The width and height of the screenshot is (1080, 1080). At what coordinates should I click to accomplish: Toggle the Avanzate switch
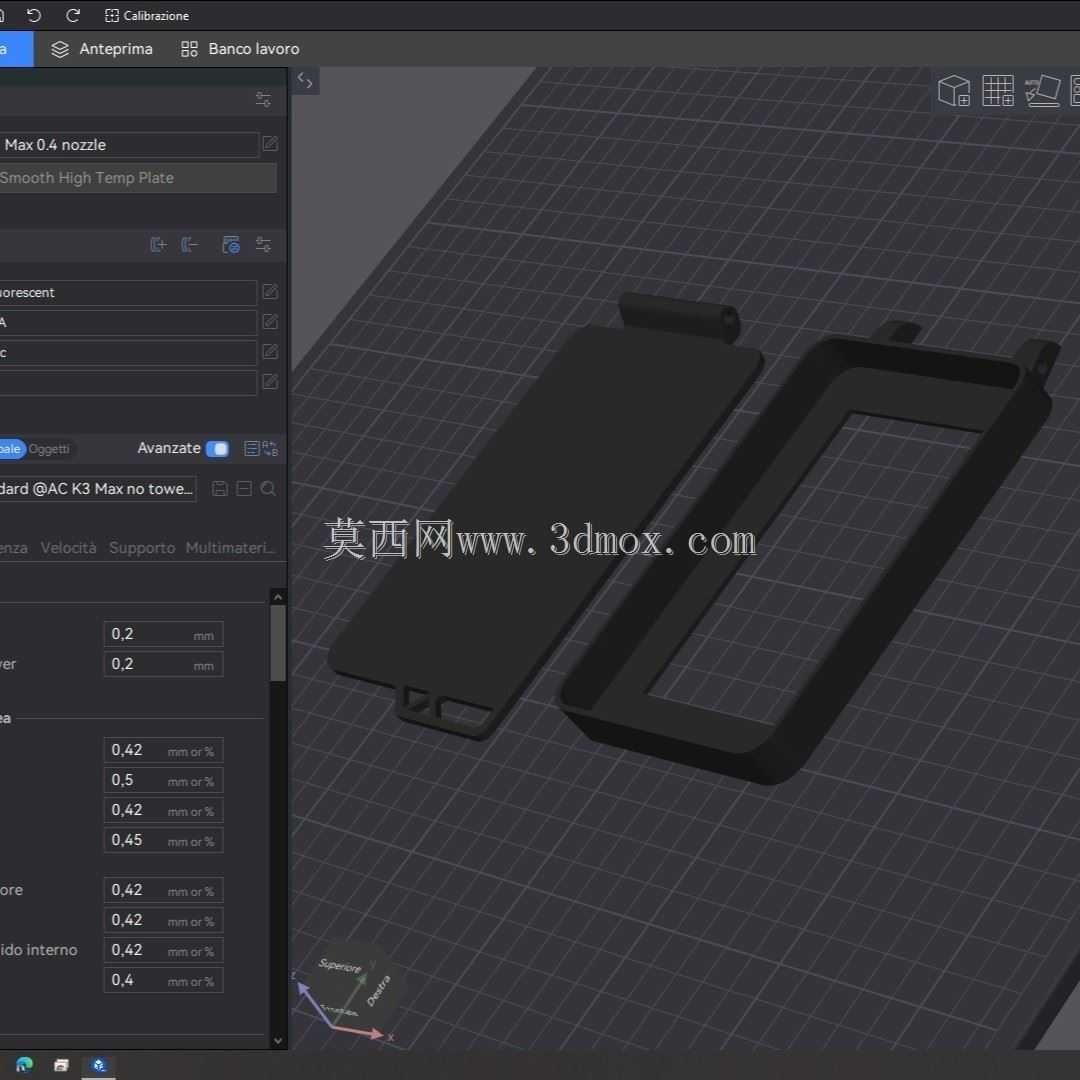tap(218, 449)
